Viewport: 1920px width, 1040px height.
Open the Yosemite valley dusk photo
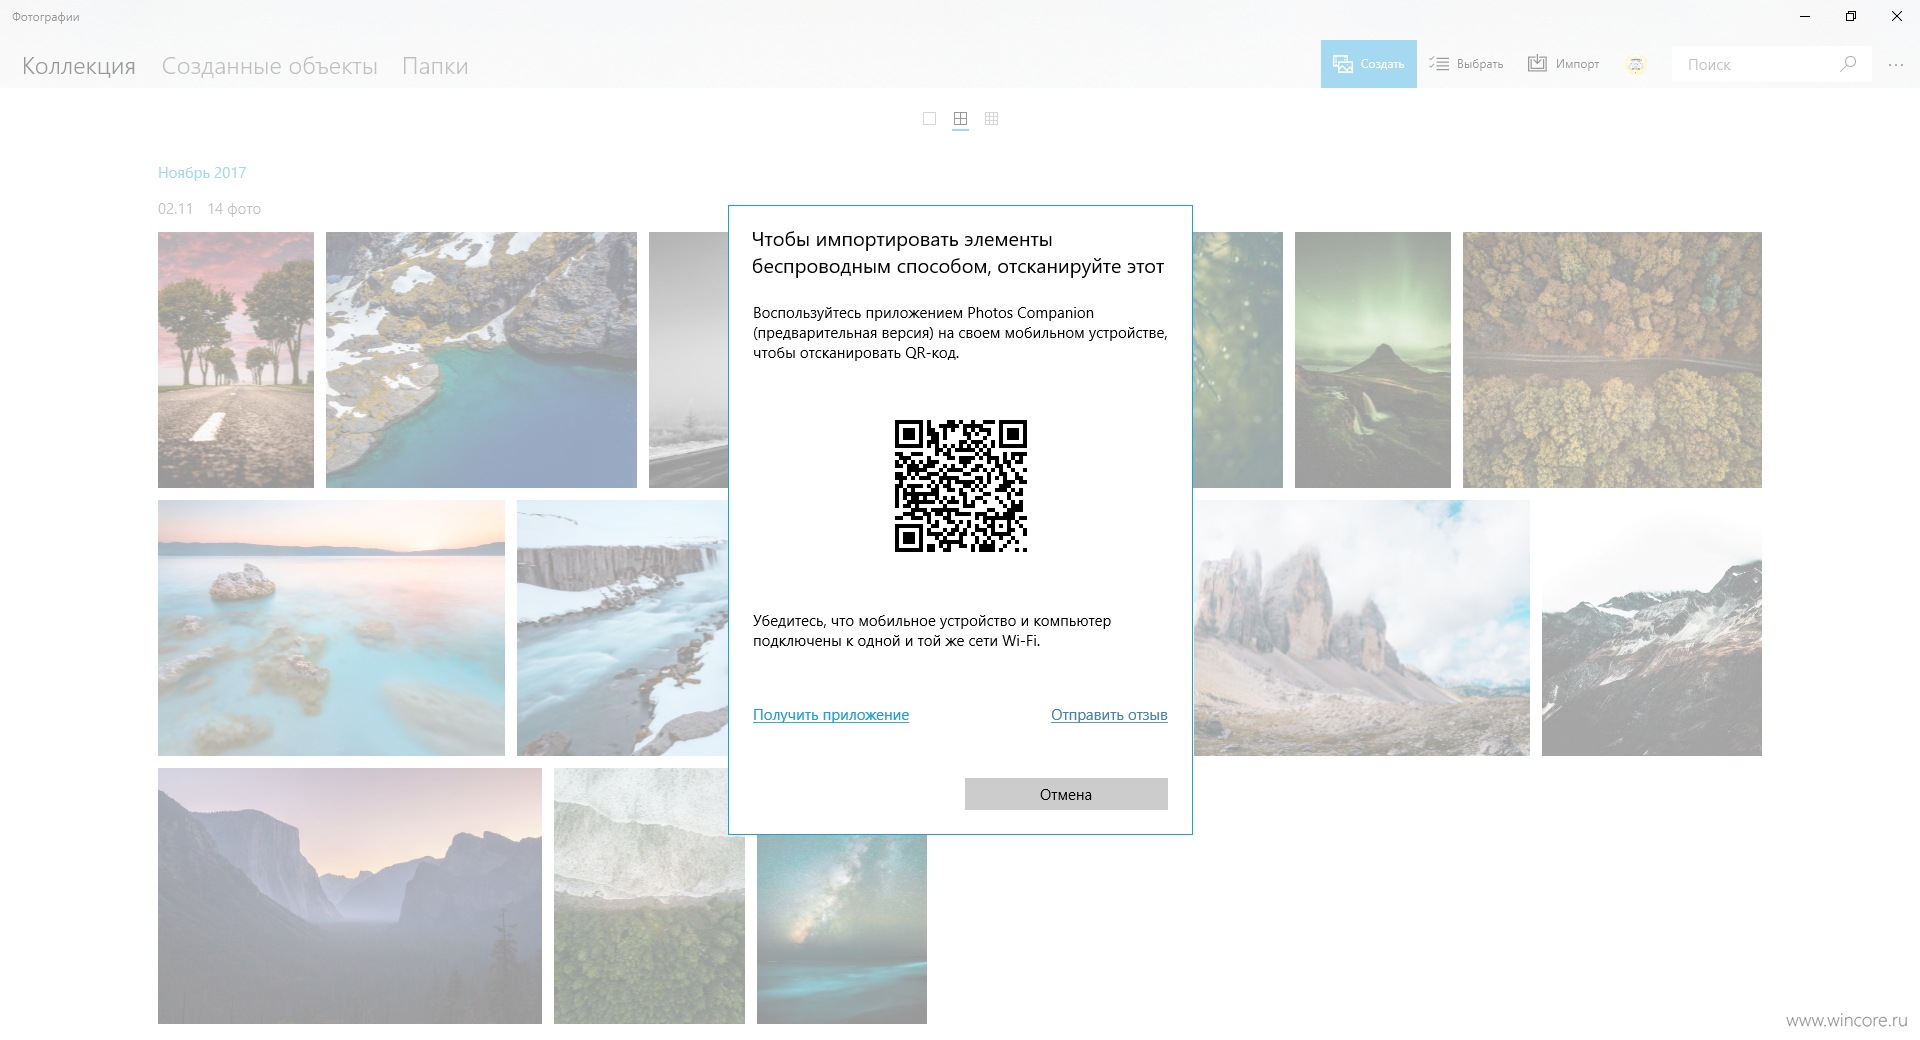[350, 896]
